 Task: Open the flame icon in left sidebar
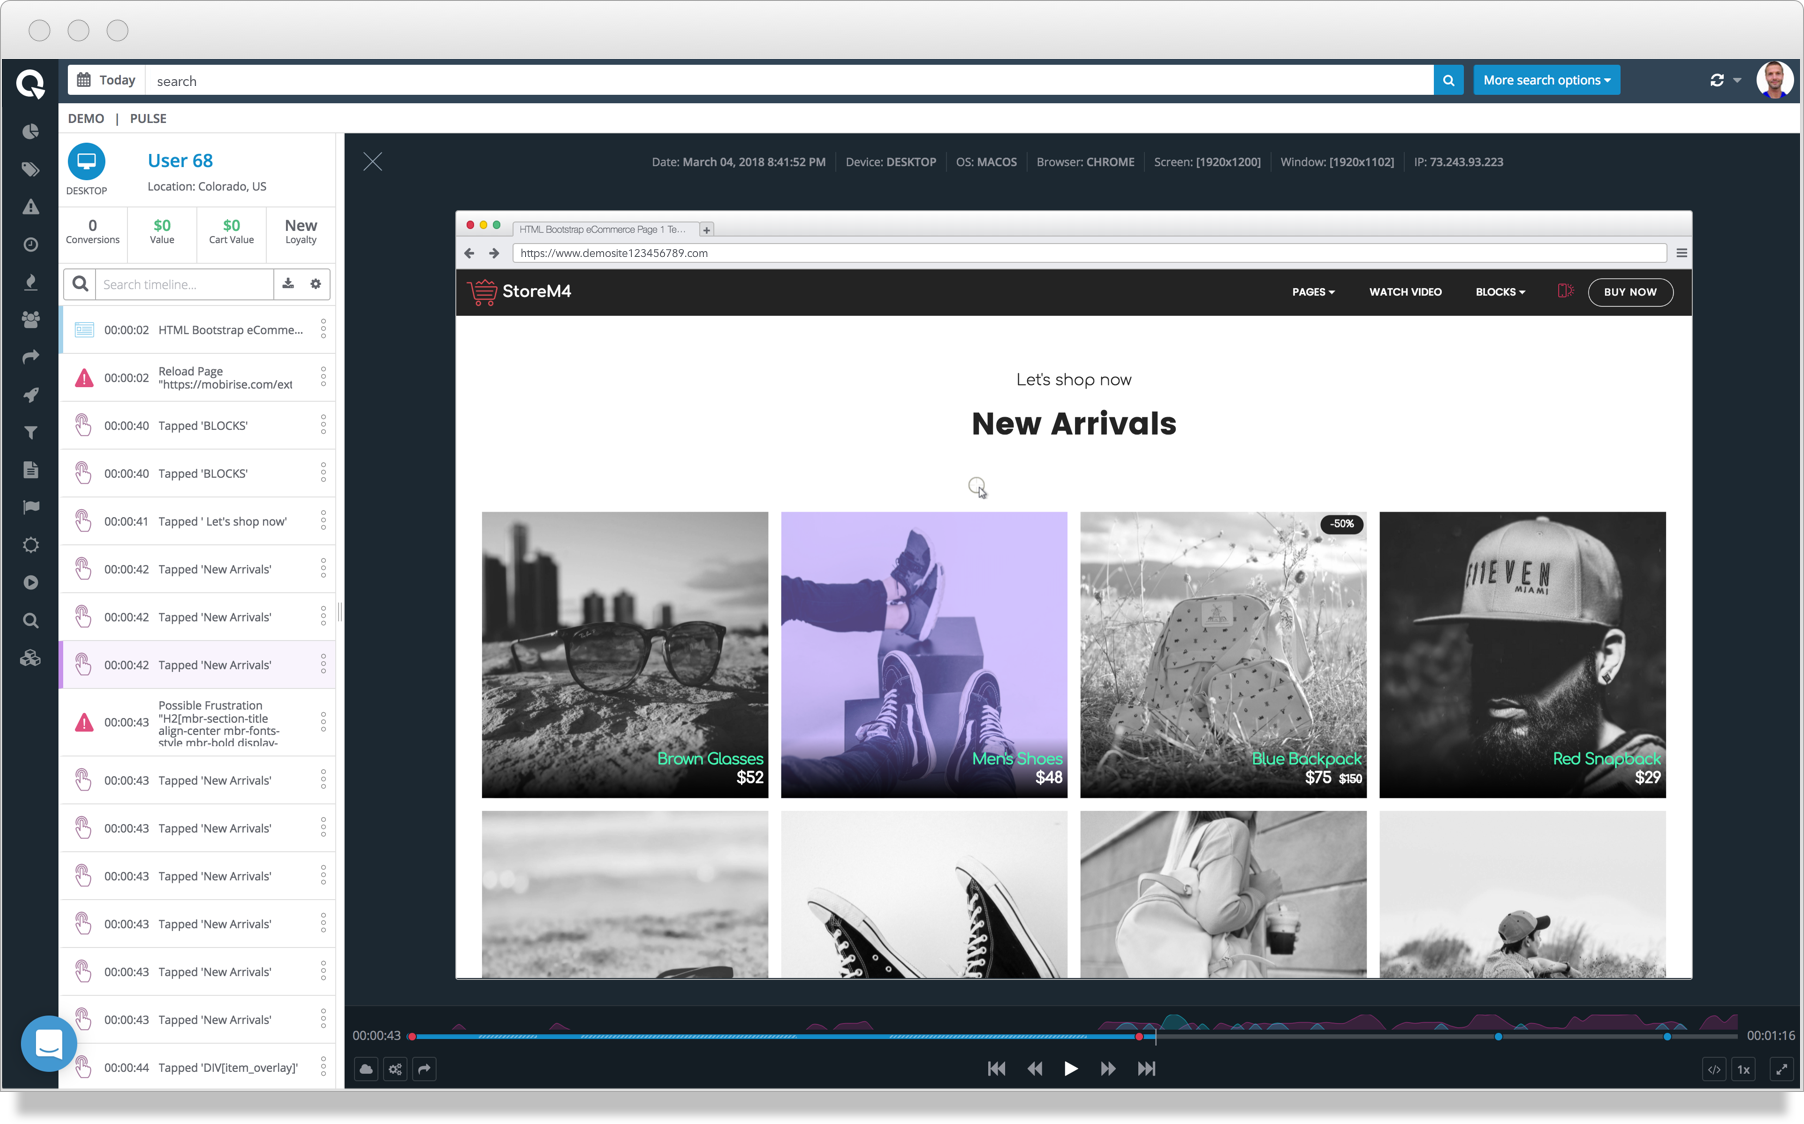[31, 282]
